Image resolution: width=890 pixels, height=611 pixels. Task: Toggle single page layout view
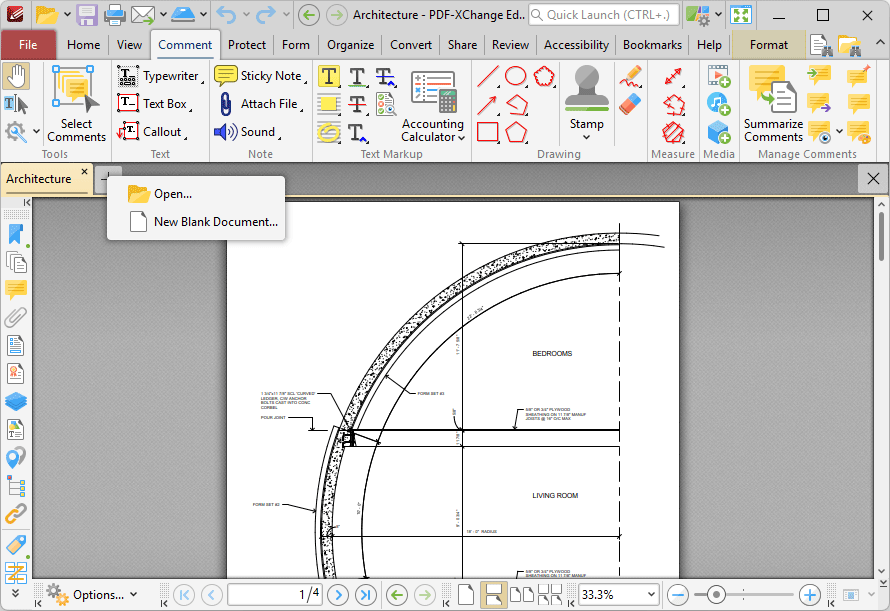pyautogui.click(x=465, y=595)
